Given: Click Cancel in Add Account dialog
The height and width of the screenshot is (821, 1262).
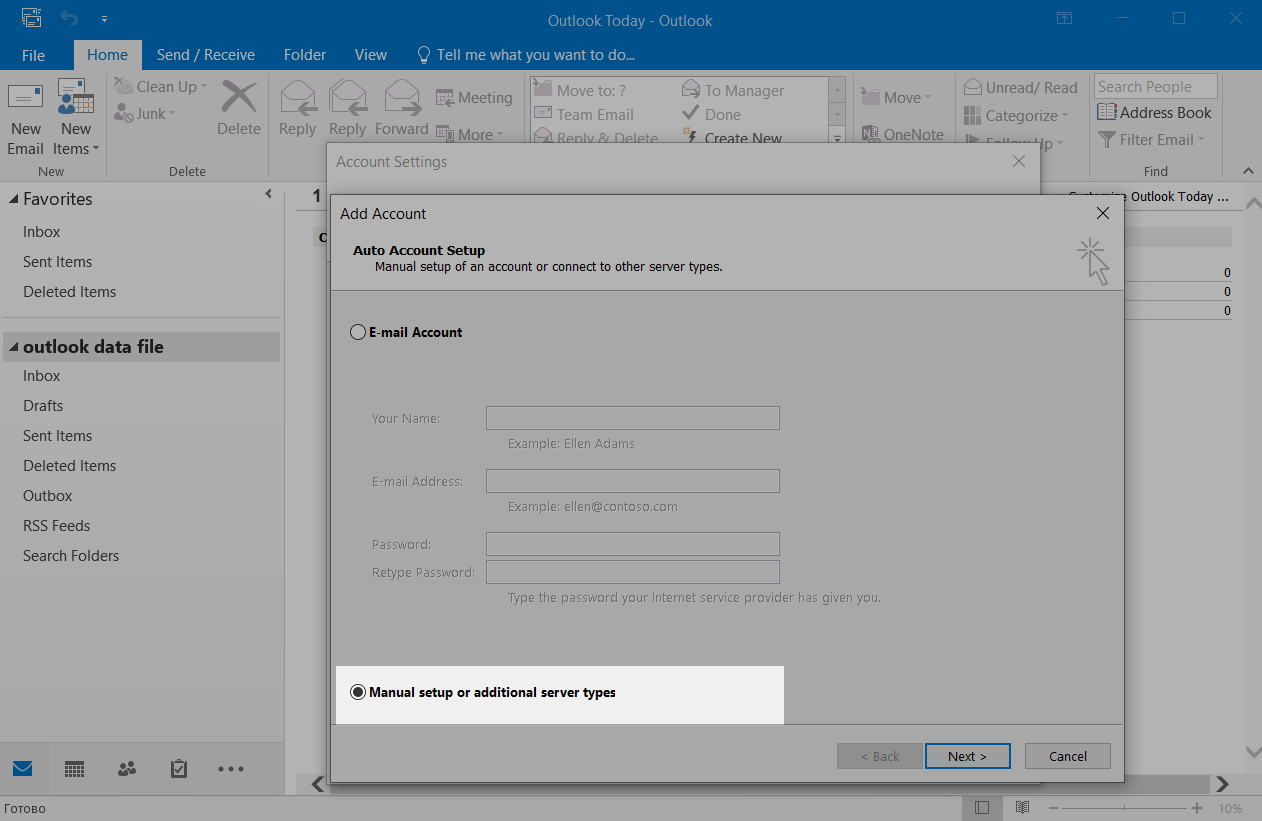Looking at the screenshot, I should [x=1067, y=756].
